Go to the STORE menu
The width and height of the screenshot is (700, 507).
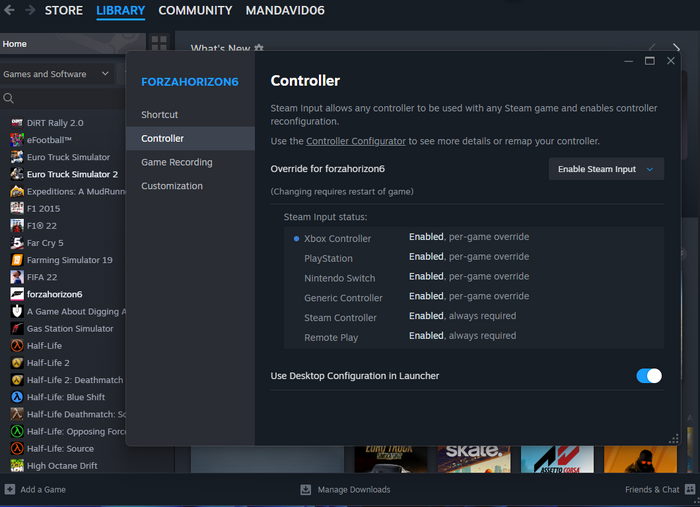[x=64, y=10]
